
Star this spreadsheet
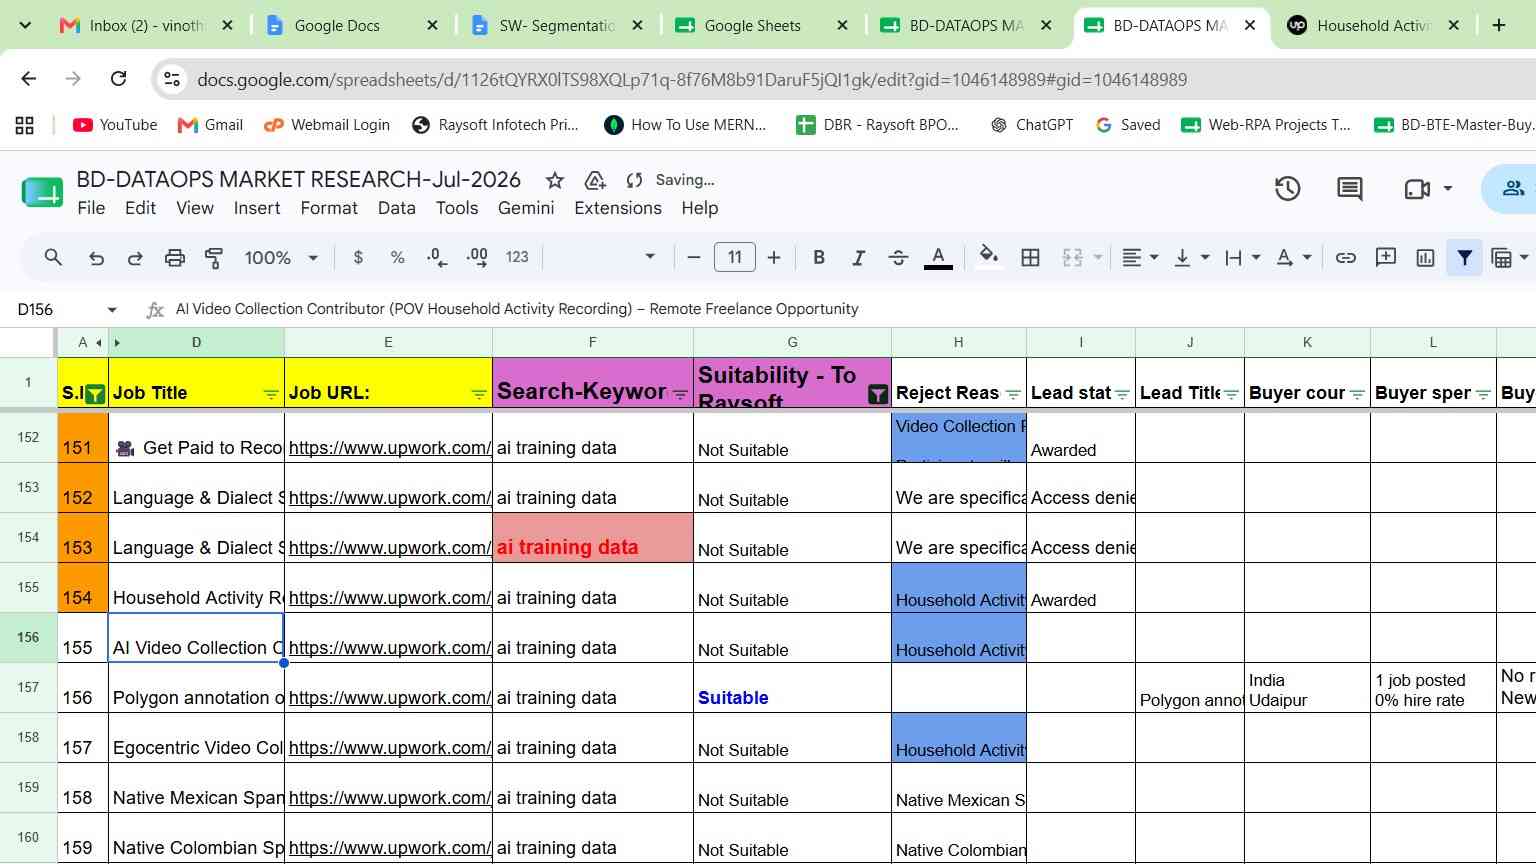pos(554,180)
